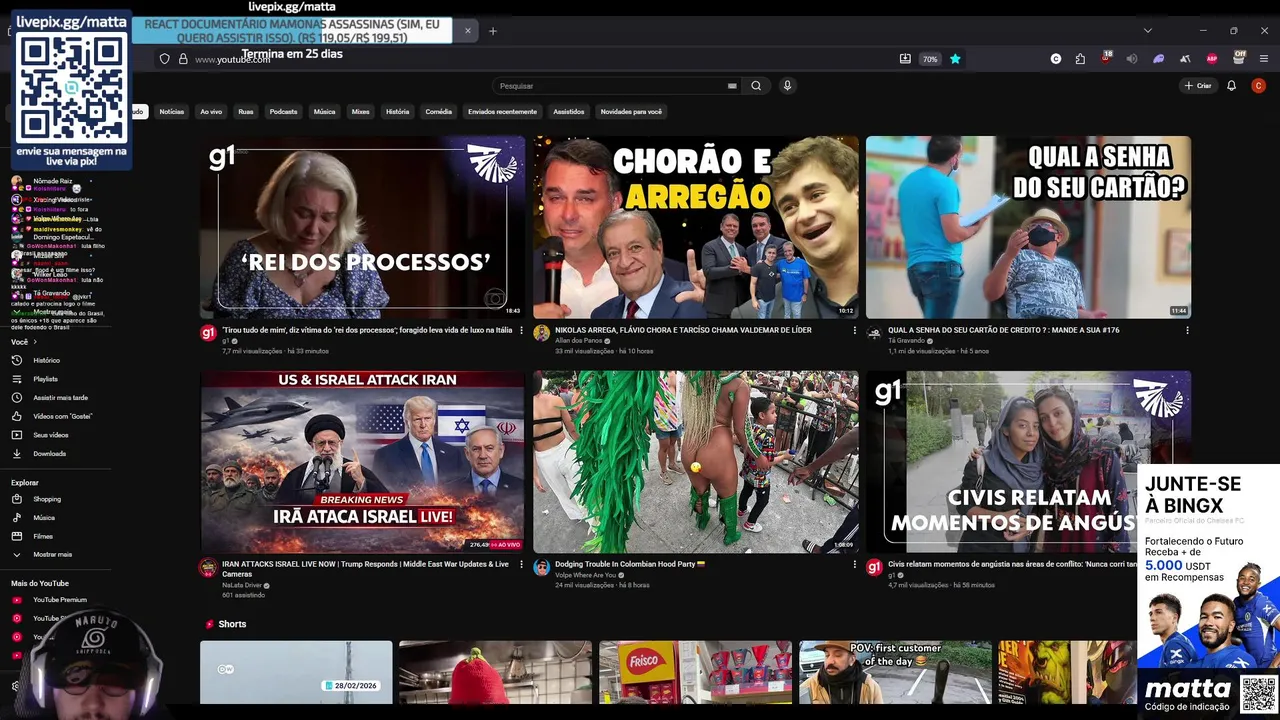Open the extension showing badge 18
The height and width of the screenshot is (720, 1280).
[1106, 58]
